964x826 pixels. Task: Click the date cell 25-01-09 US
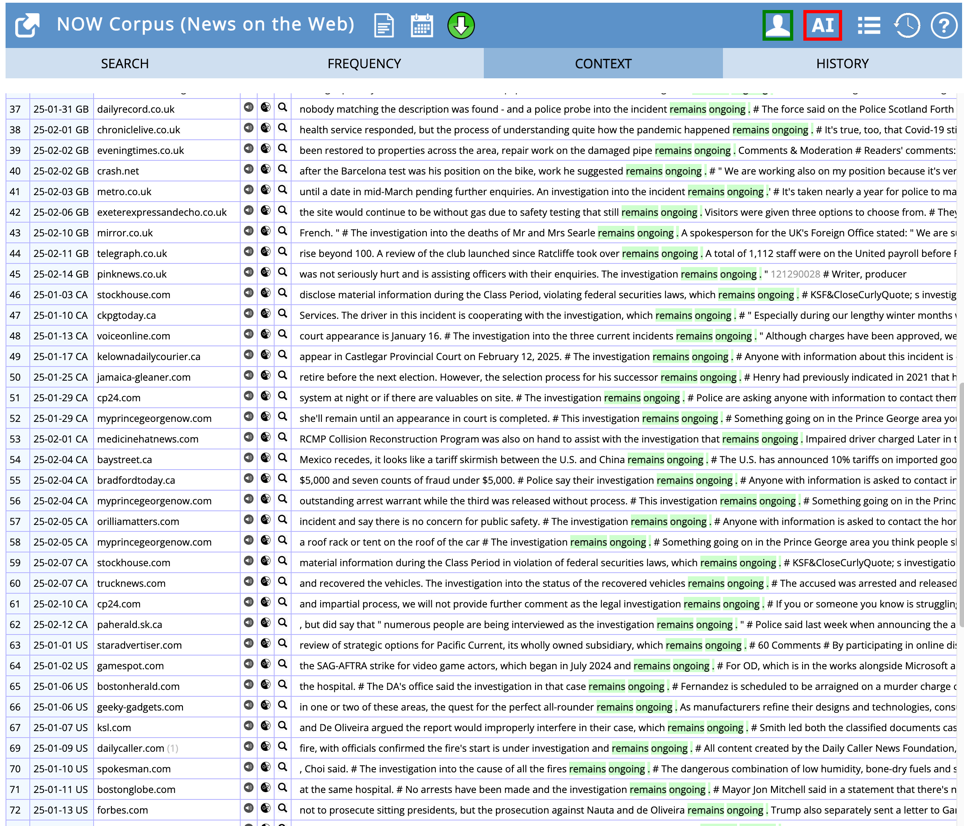coord(61,749)
